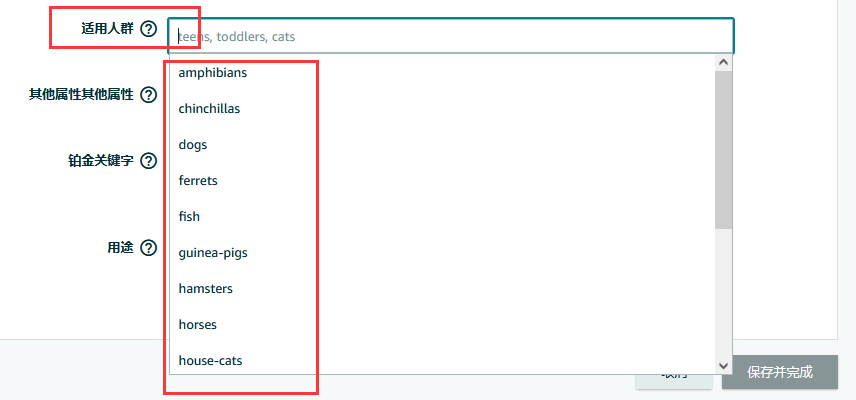This screenshot has height=400, width=856.
Task: Select "amphibians" from the dropdown list
Action: 213,73
